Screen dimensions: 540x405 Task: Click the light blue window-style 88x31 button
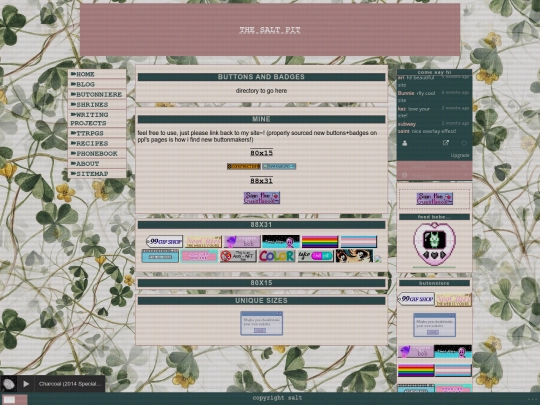pyautogui.click(x=160, y=256)
